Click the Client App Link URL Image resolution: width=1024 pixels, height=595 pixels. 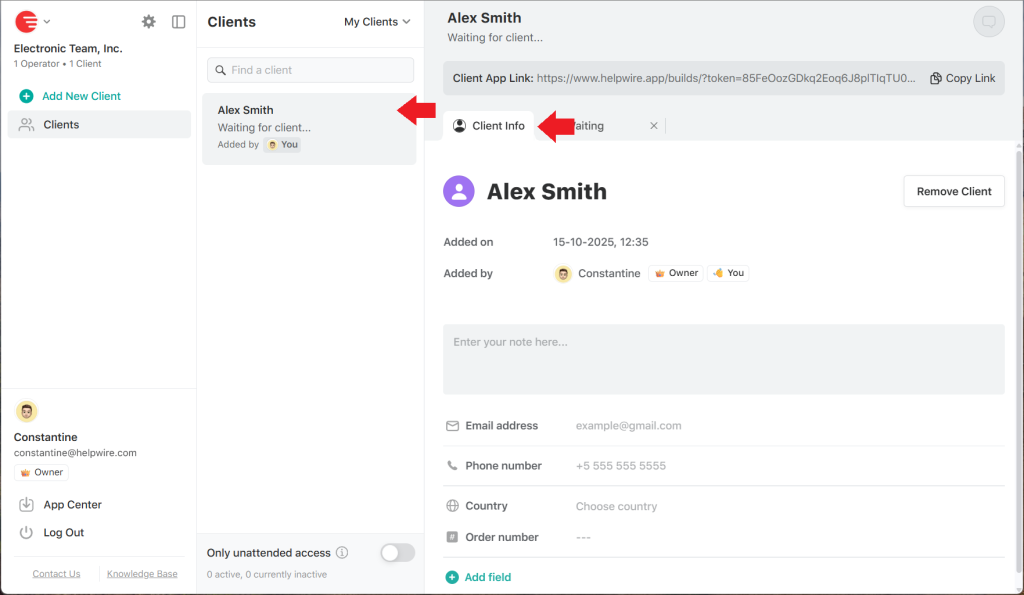coord(726,78)
